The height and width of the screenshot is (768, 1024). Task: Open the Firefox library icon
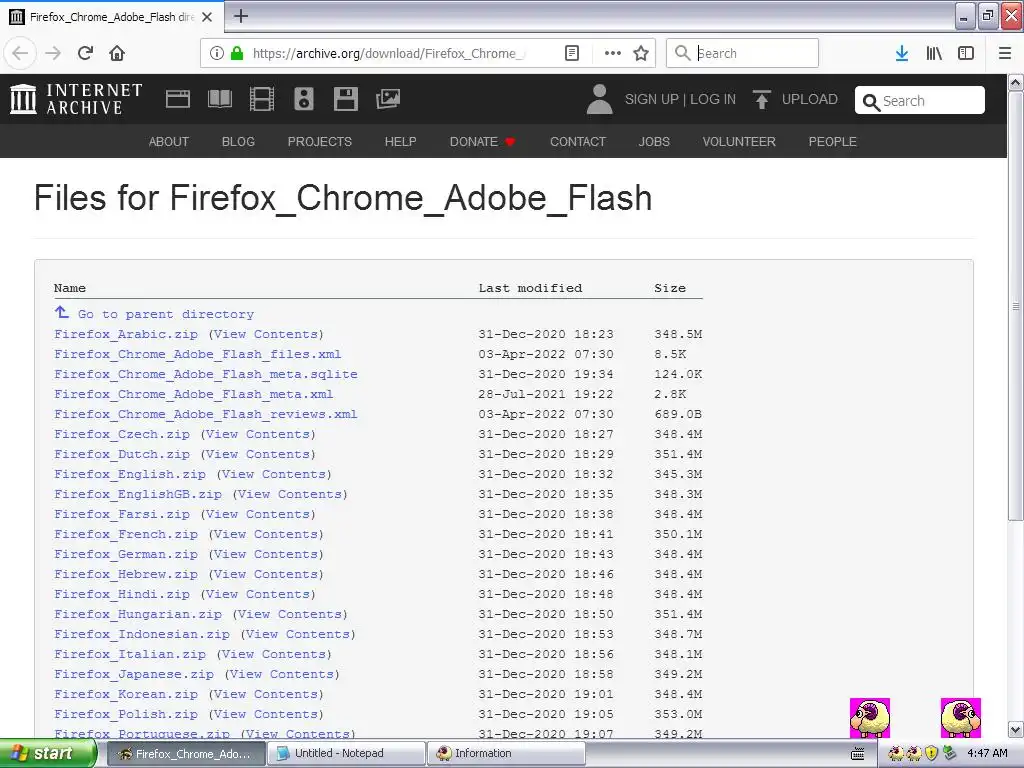click(x=934, y=53)
